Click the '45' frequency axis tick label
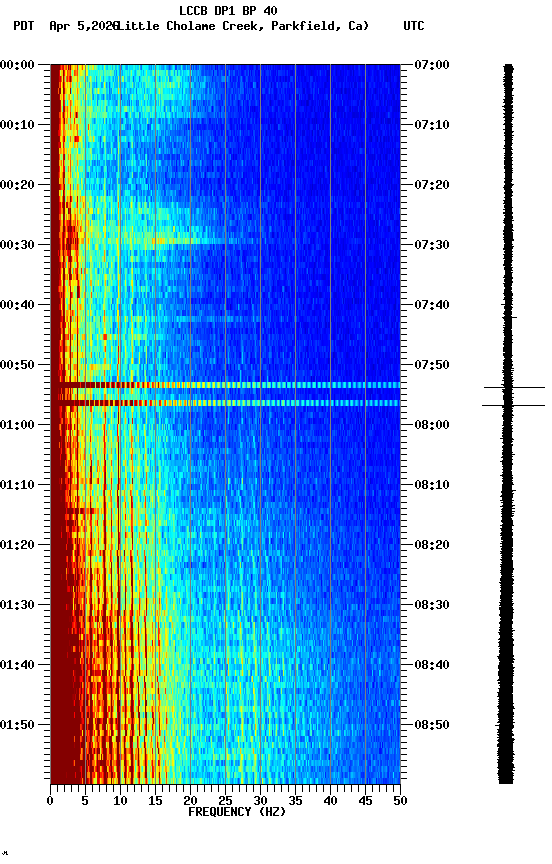The height and width of the screenshot is (864, 552). (365, 801)
